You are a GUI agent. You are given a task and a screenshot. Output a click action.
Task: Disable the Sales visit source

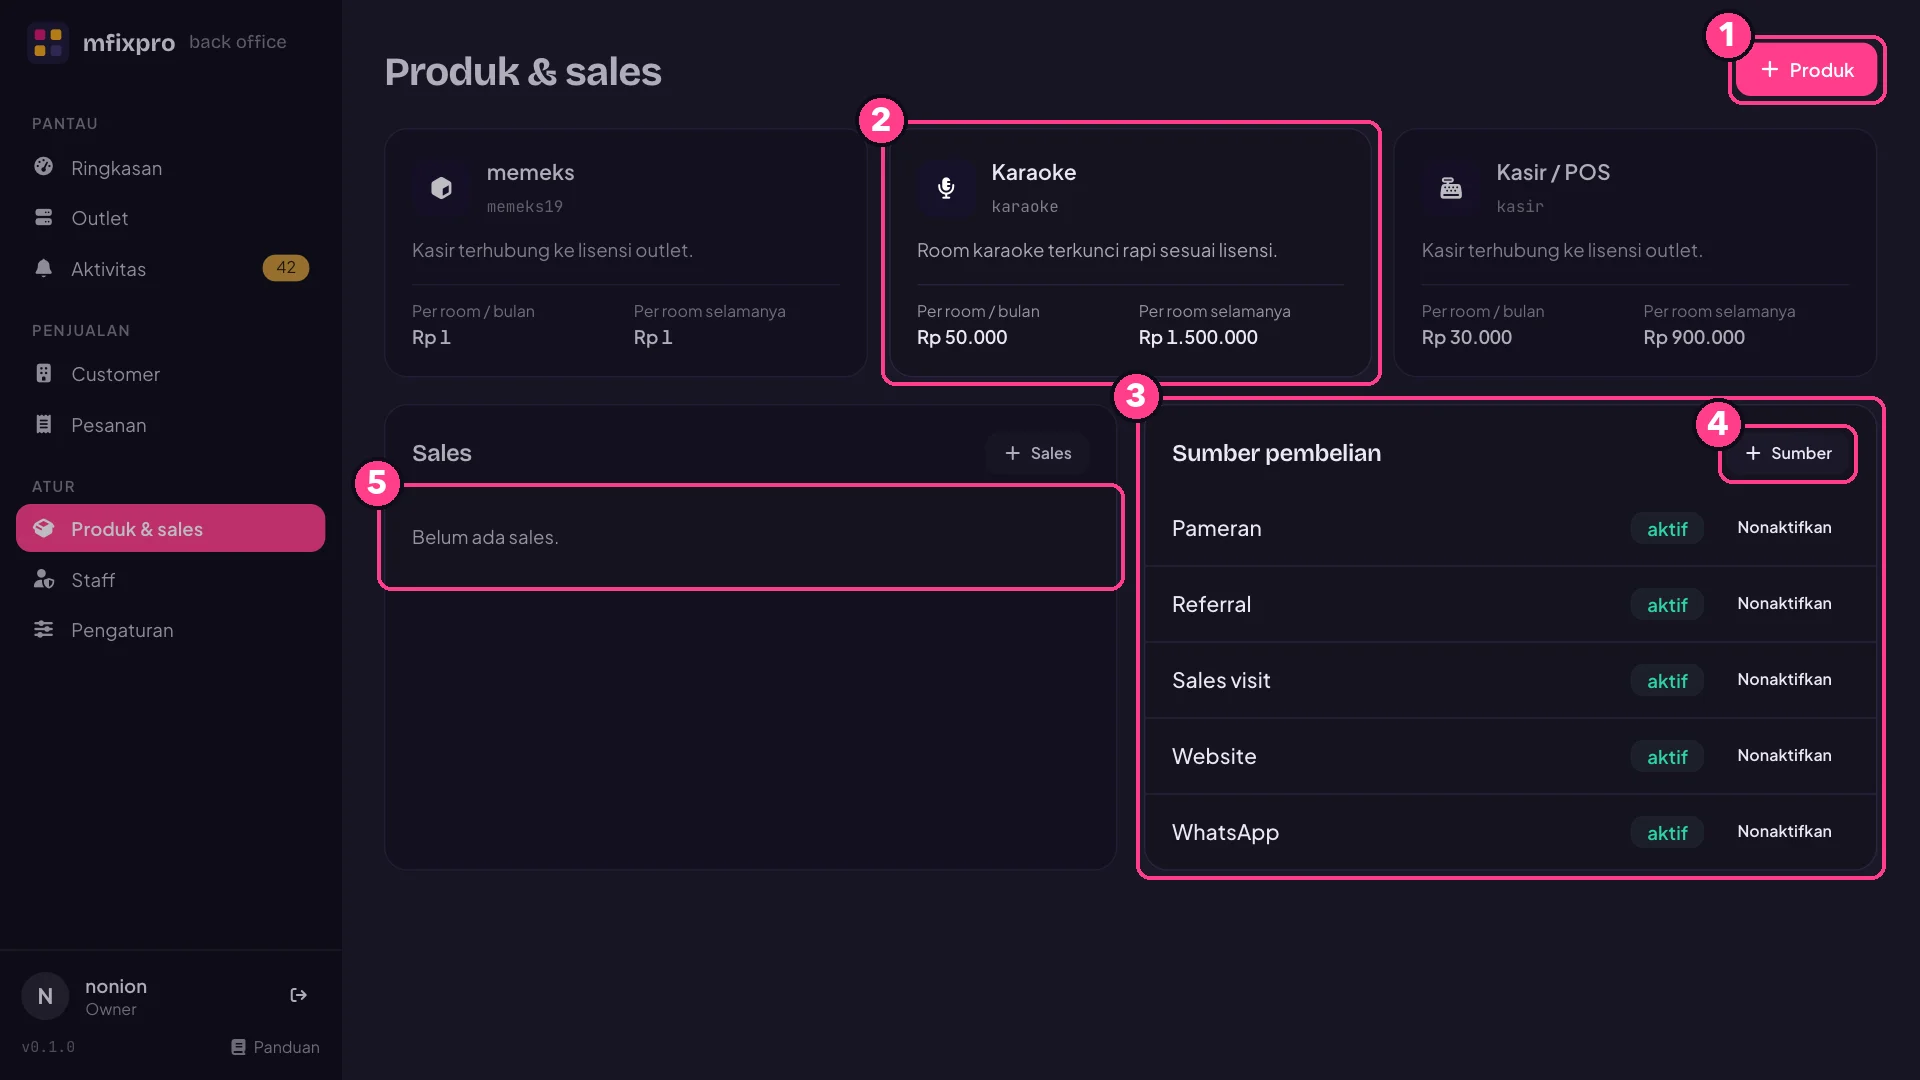[1784, 679]
